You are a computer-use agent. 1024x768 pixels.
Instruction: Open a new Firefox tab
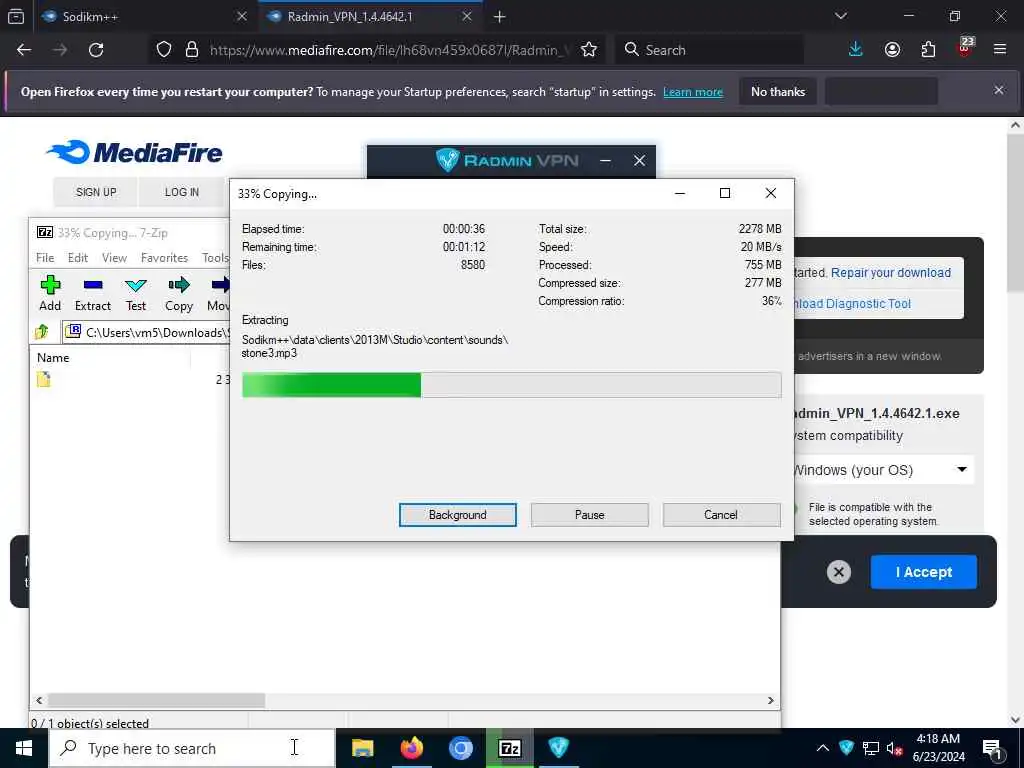pos(500,17)
